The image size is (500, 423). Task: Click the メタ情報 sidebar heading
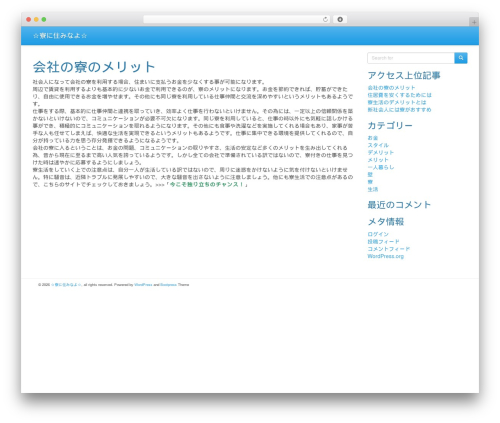click(x=386, y=222)
